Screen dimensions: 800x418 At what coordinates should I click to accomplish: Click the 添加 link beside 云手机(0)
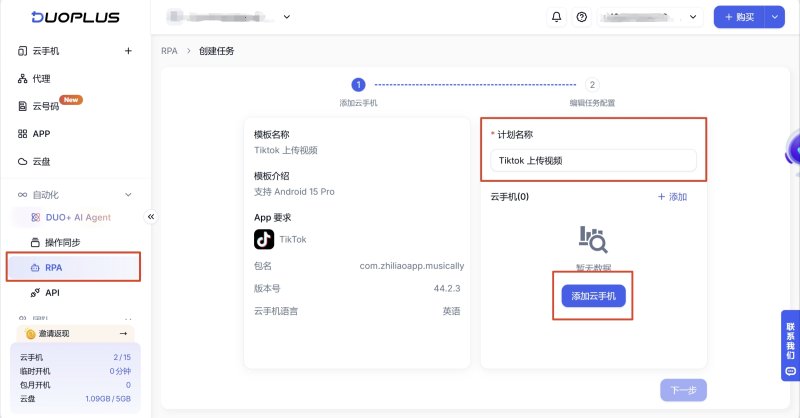pos(672,196)
